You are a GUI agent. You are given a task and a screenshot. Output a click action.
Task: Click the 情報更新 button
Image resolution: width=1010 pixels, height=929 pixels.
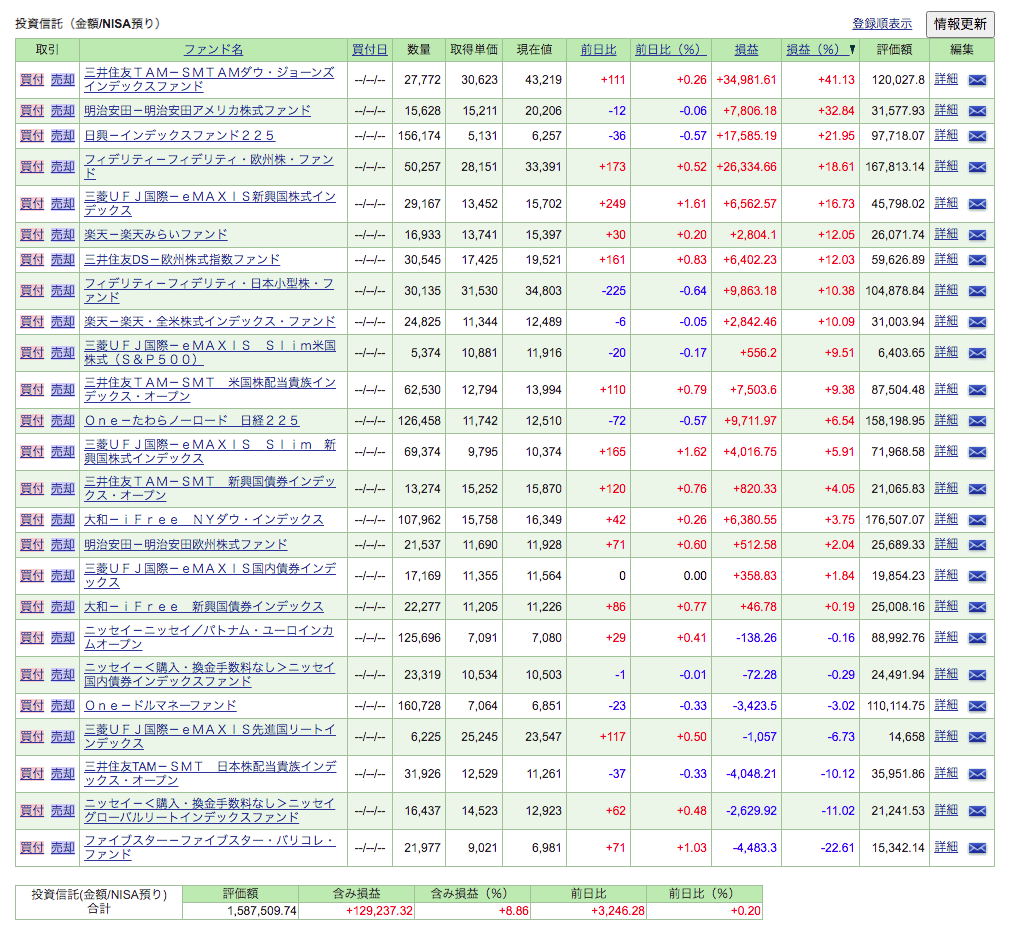960,24
